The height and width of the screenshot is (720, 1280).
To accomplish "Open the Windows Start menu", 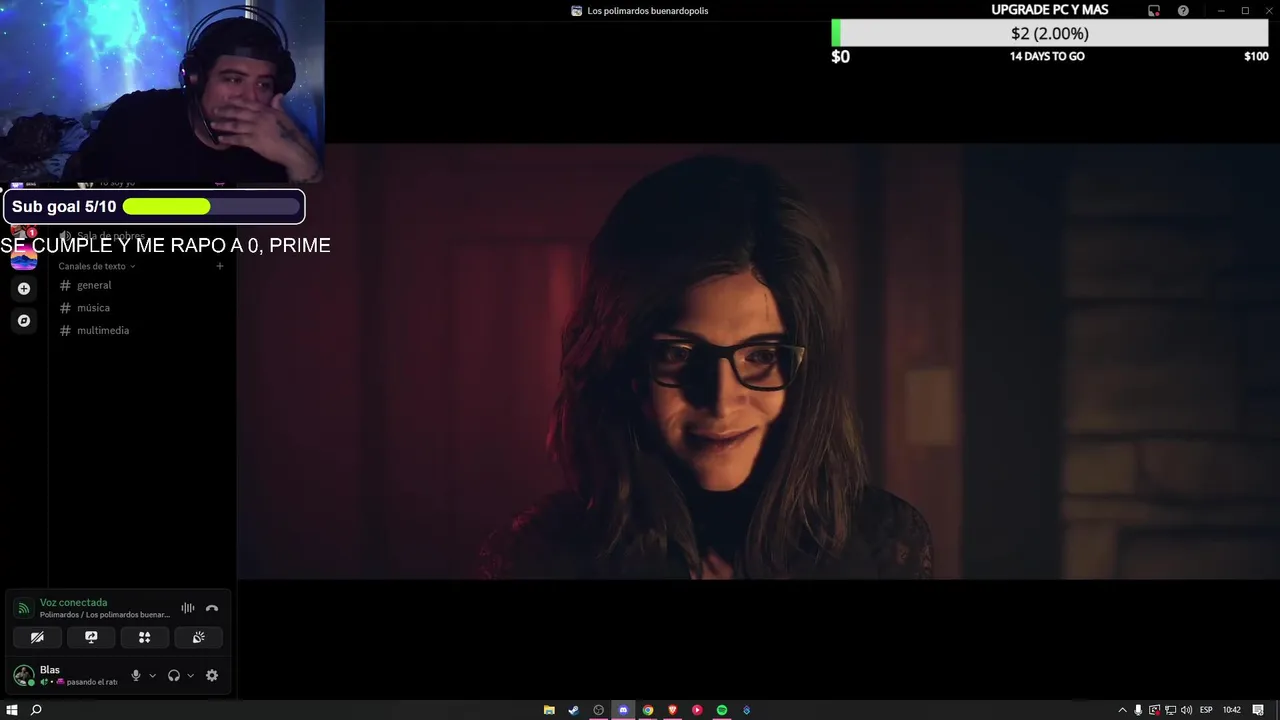I will click(x=12, y=710).
